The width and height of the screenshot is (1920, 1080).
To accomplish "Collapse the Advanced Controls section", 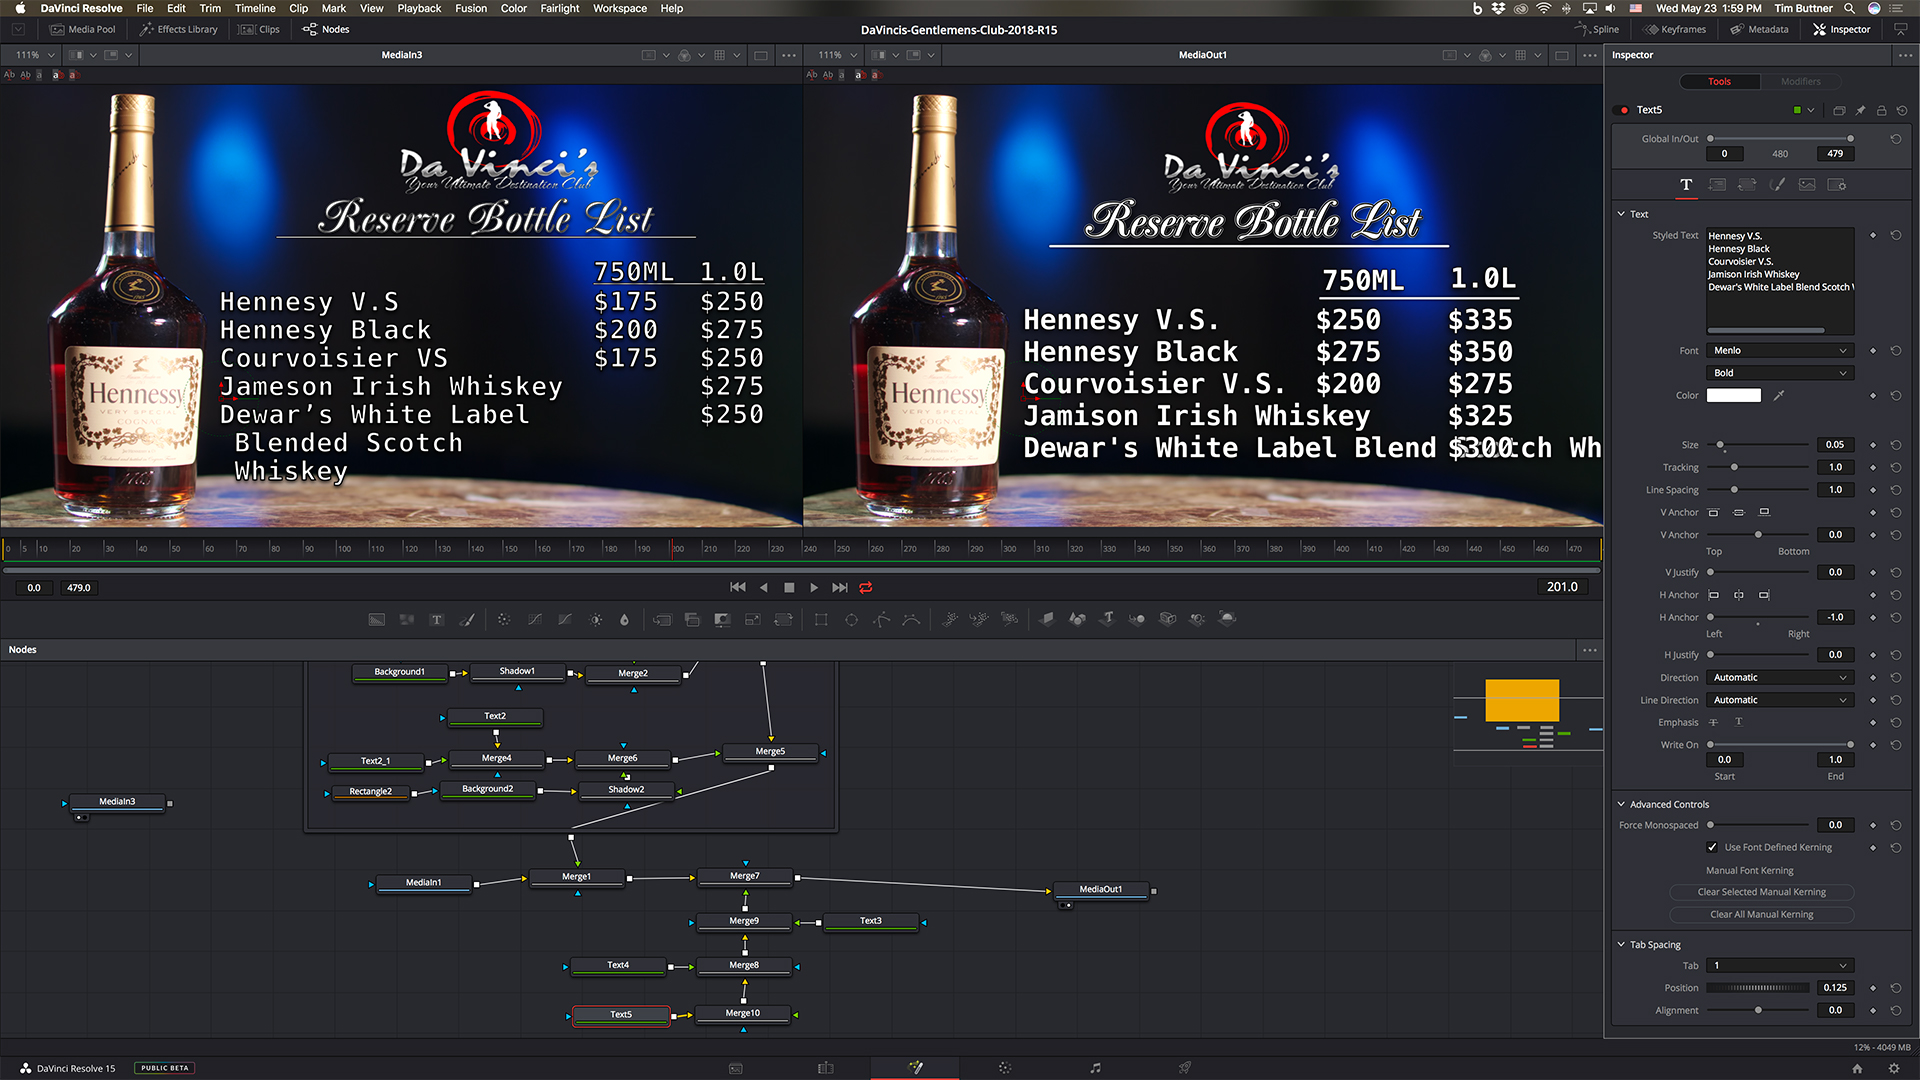I will [x=1621, y=804].
